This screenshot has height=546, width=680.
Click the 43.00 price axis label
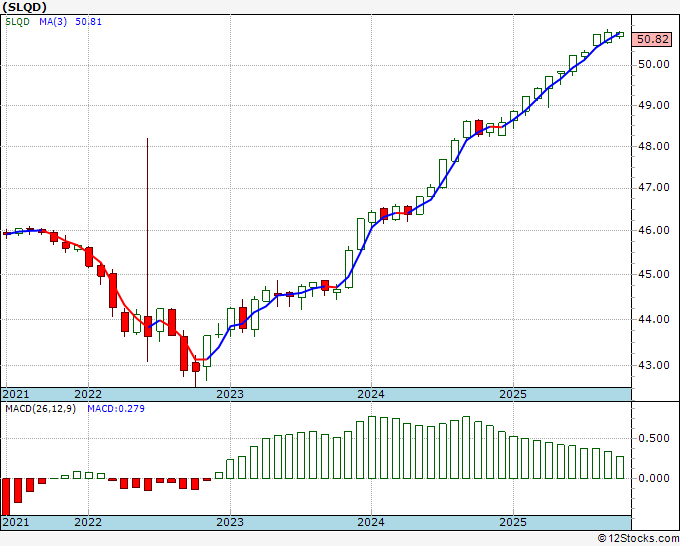tap(653, 365)
